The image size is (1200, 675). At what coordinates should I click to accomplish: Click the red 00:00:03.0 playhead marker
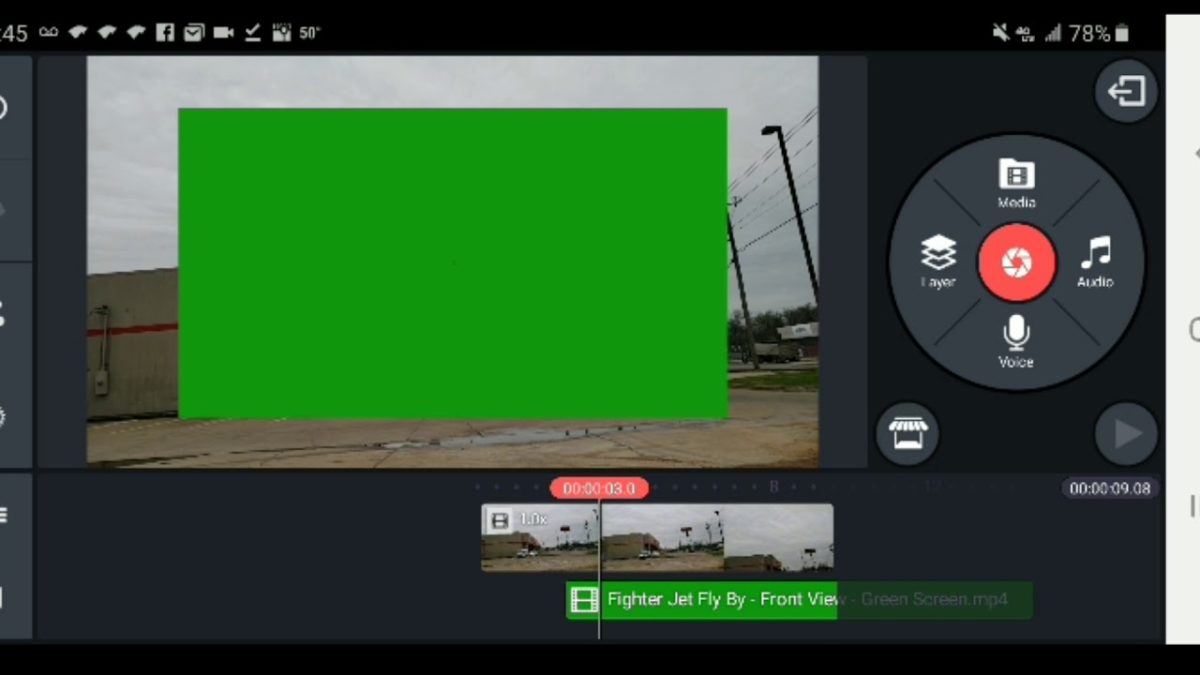pos(599,488)
